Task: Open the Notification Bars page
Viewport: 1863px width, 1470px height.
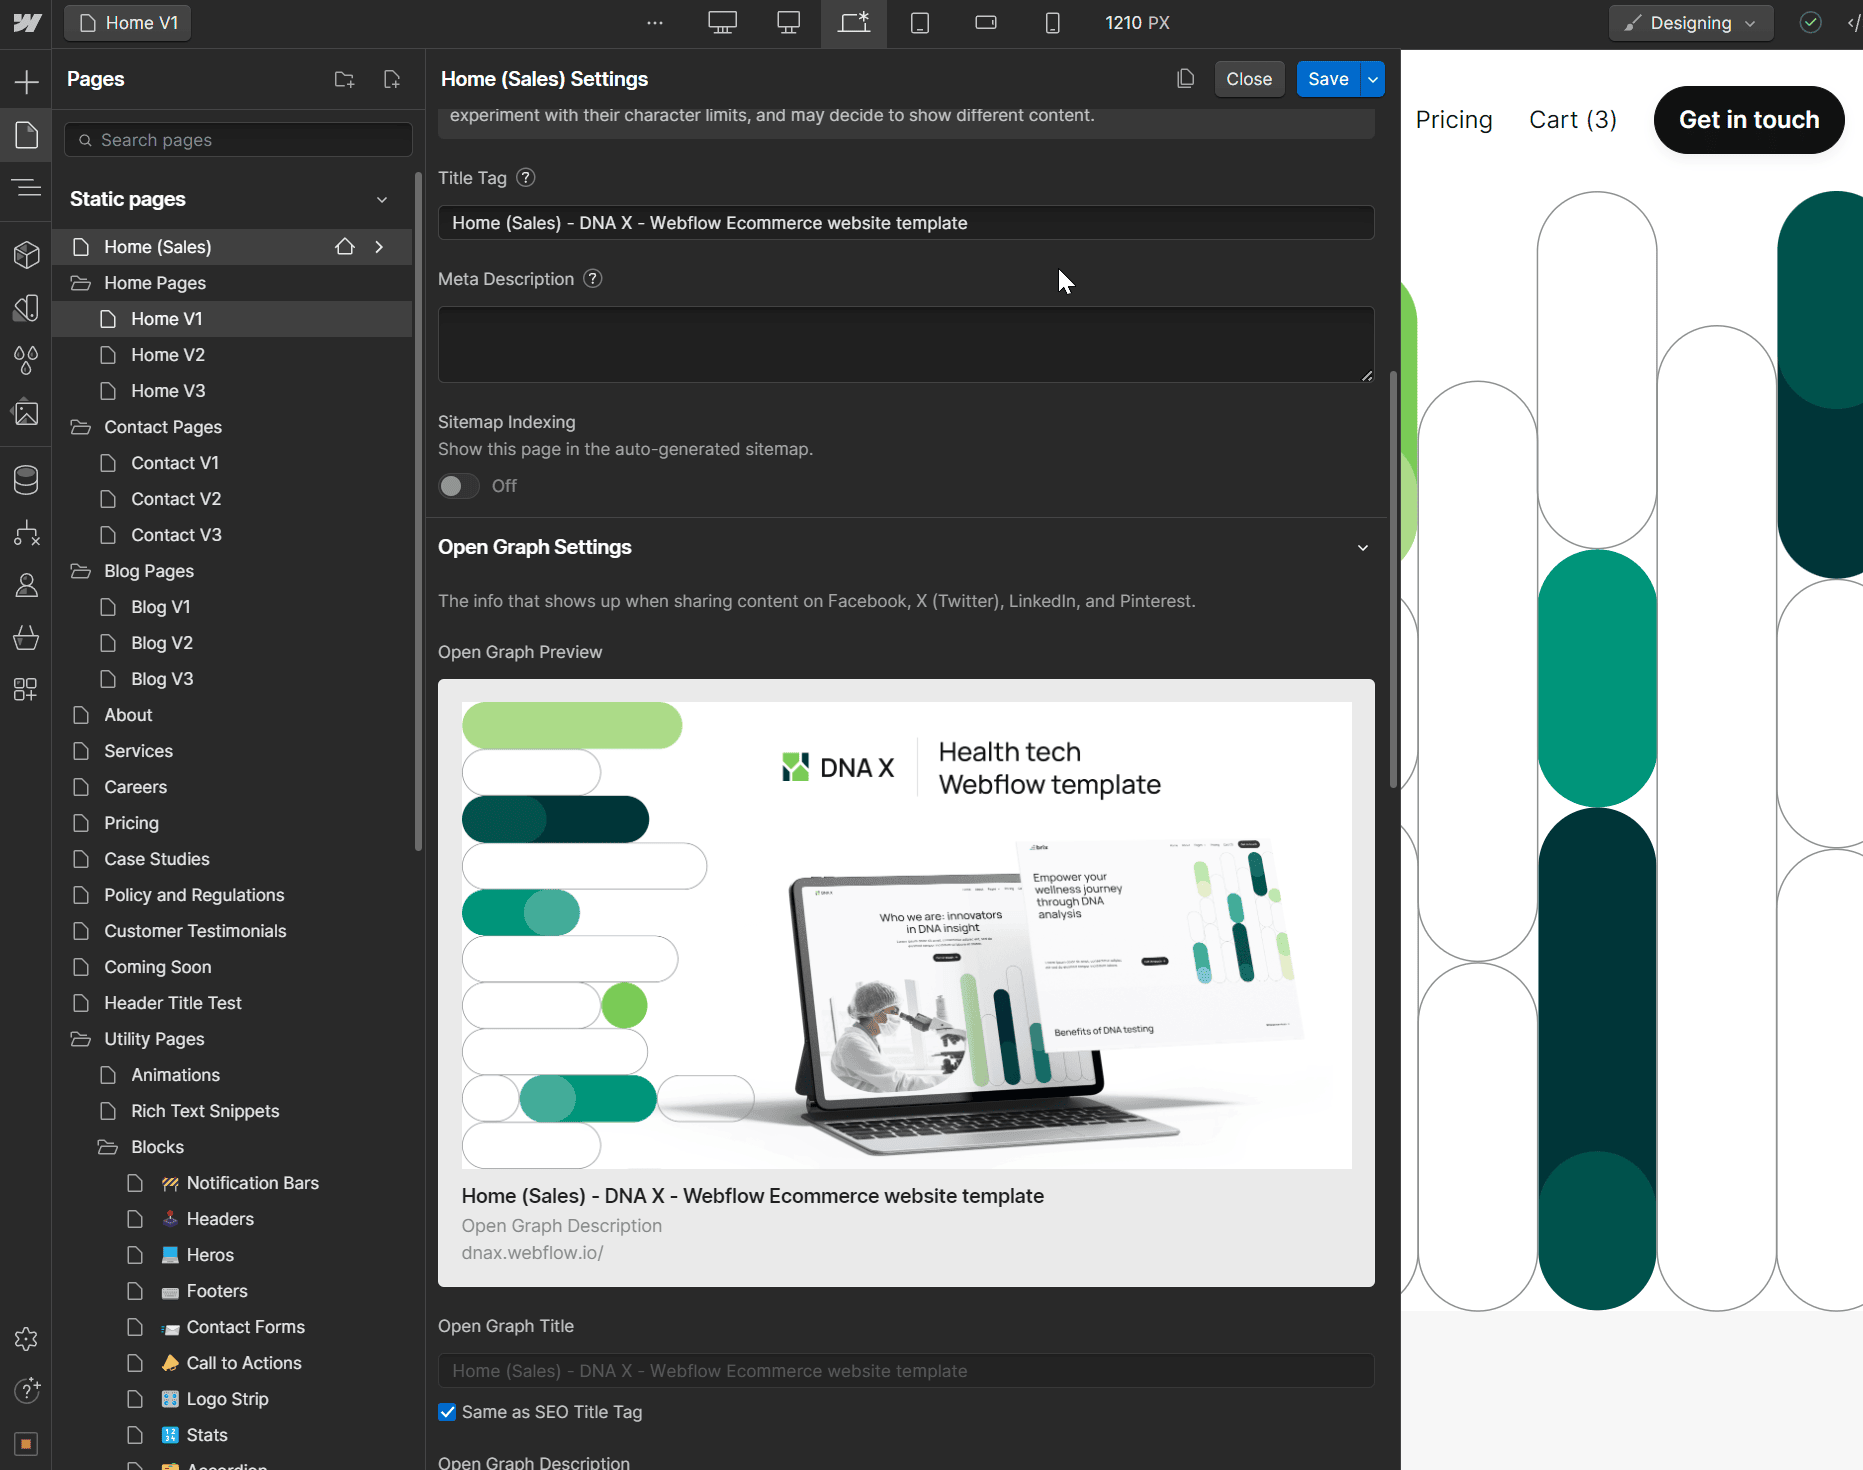Action: (232, 1183)
